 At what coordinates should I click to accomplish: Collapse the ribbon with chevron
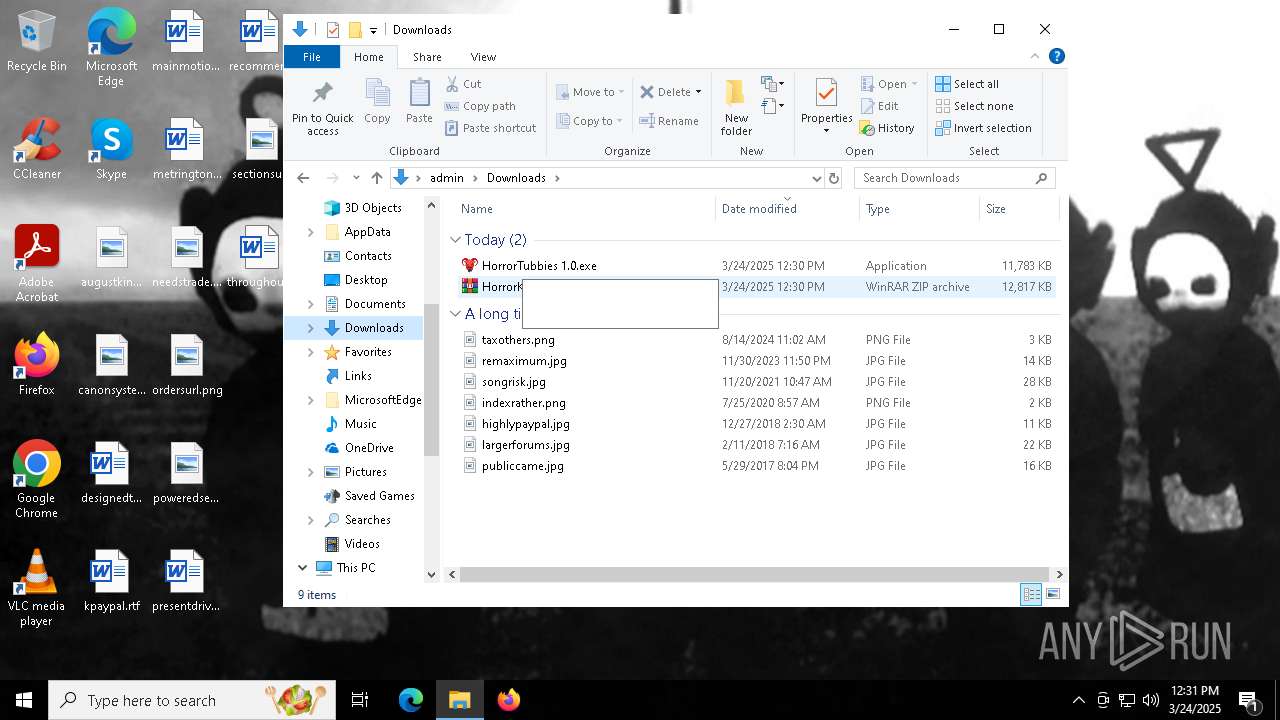[1035, 56]
